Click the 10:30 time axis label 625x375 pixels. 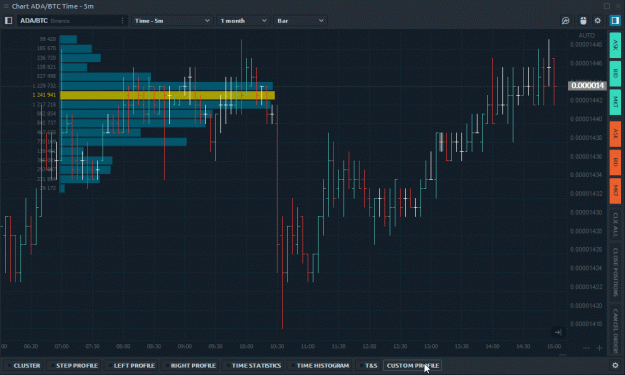(277, 346)
